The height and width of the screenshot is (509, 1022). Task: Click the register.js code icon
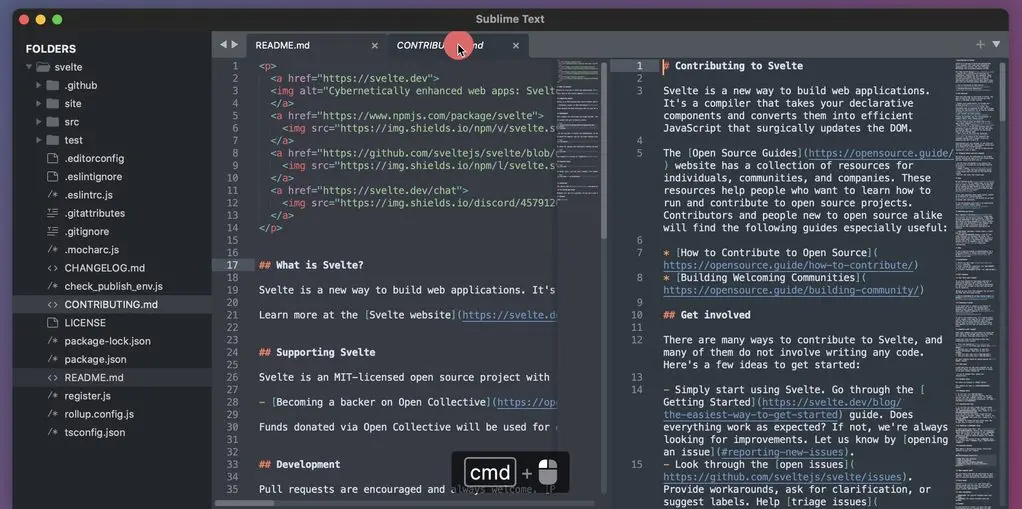pos(53,395)
